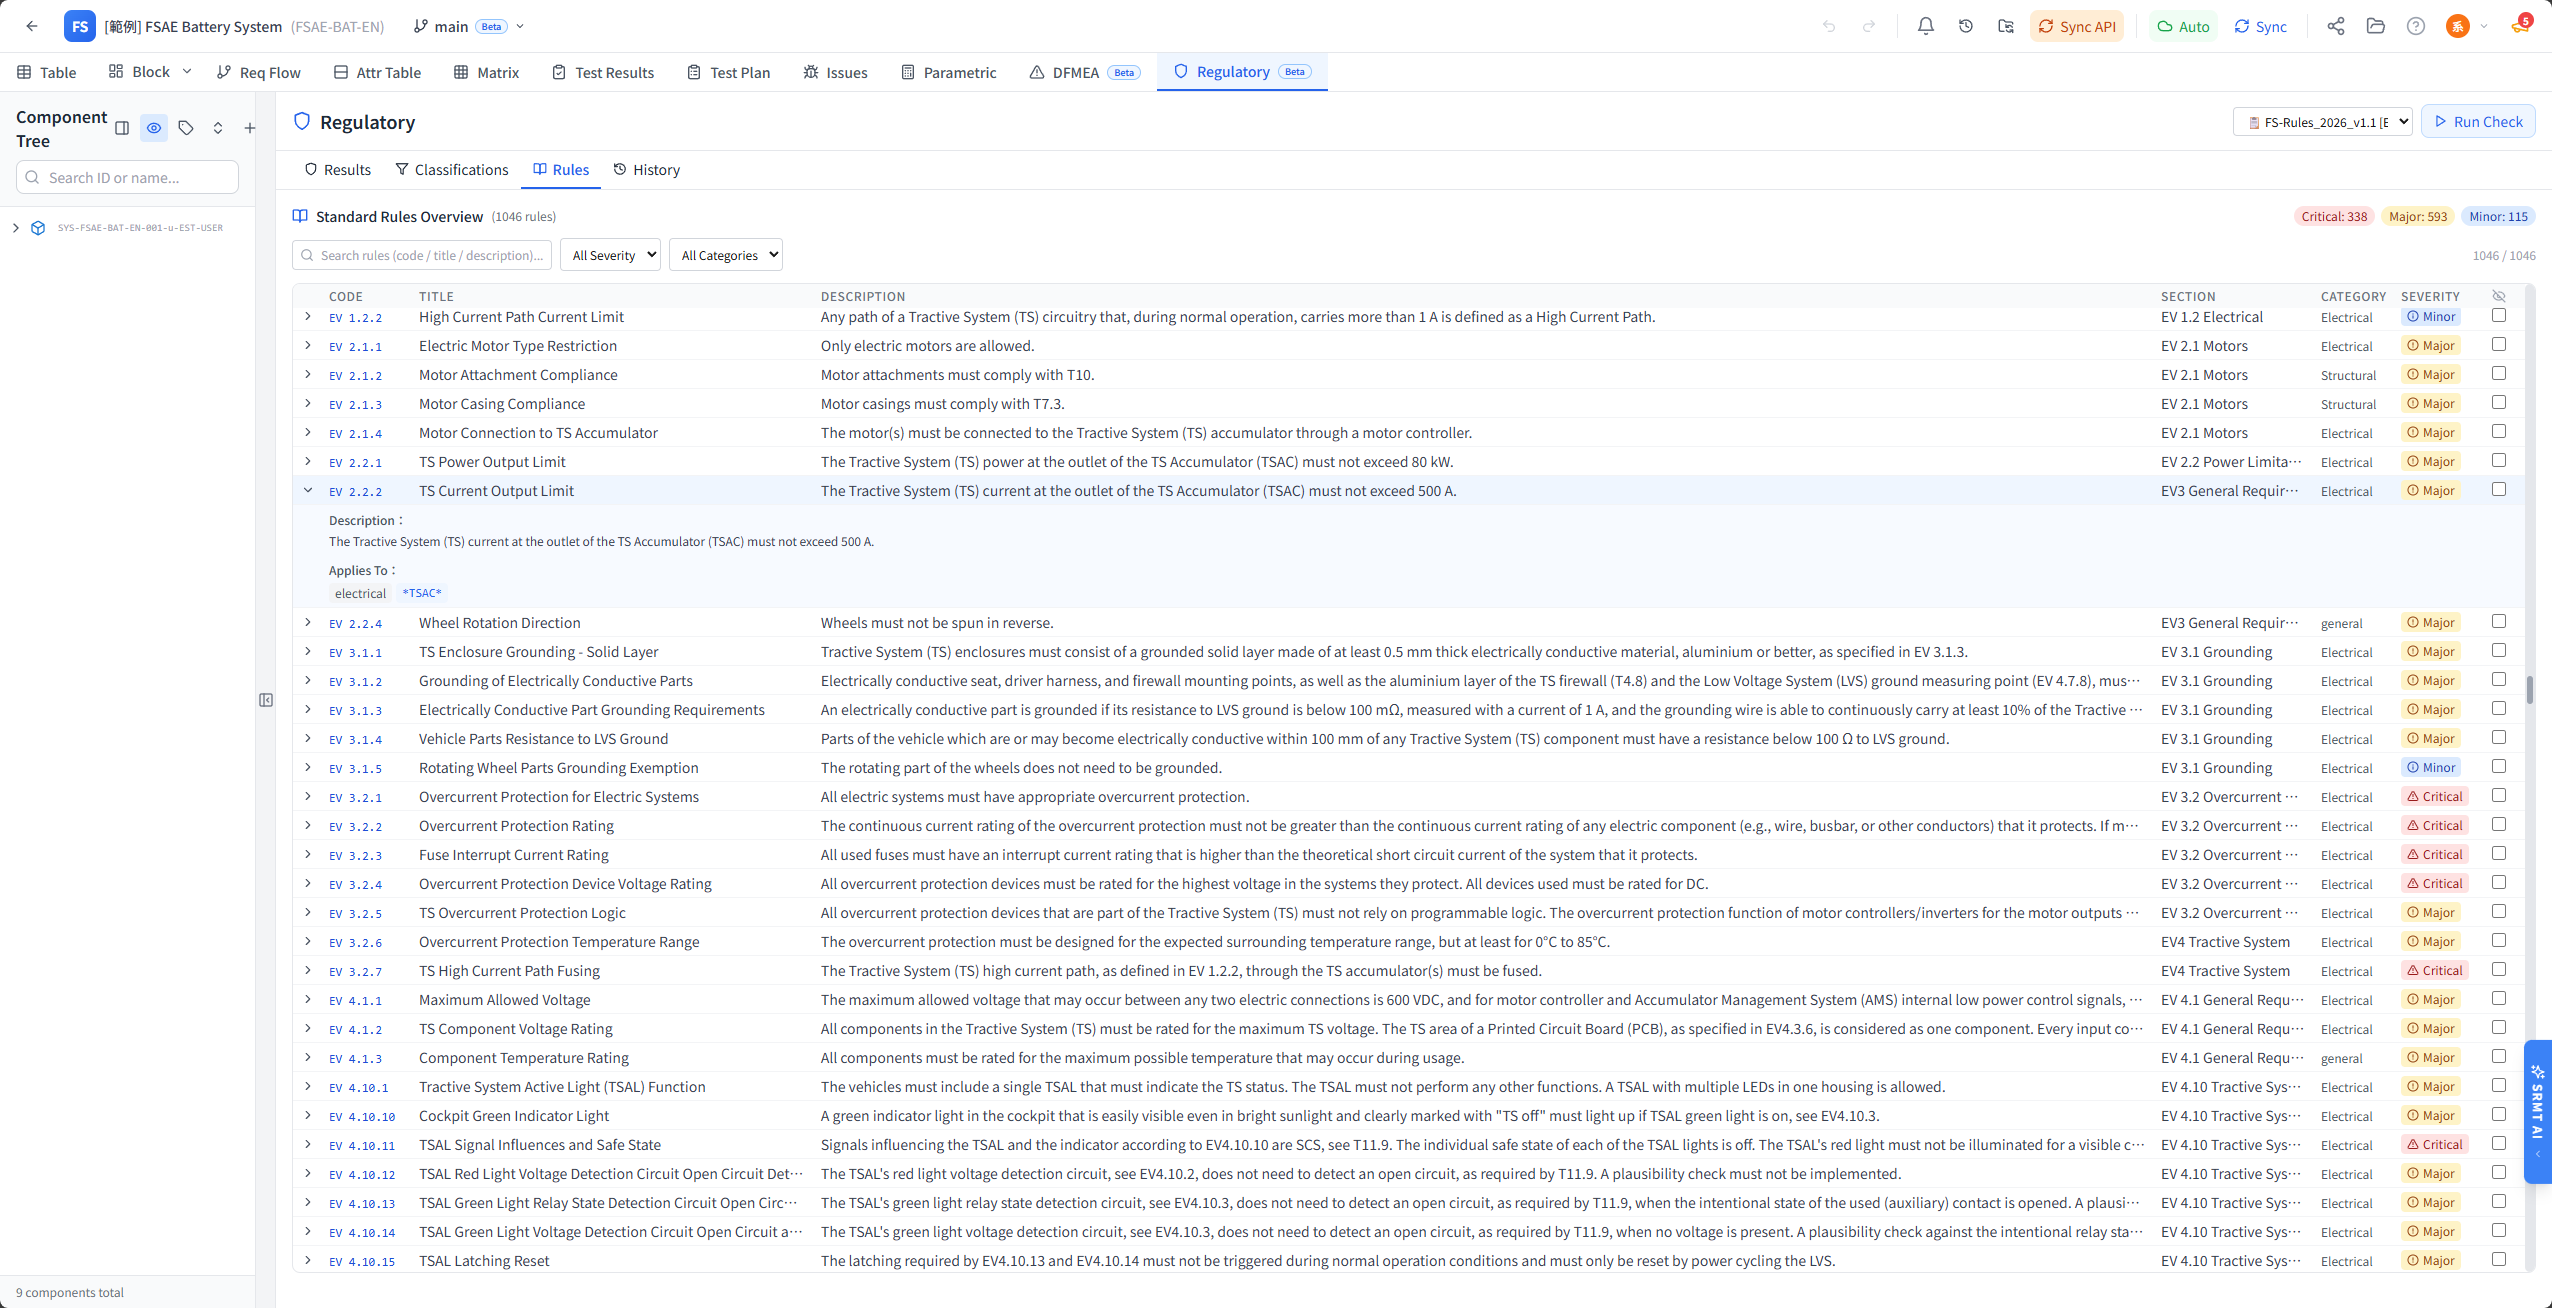Toggle the eye visibility icon in Component Tree
Screen dimensions: 2552x1308
coord(154,128)
